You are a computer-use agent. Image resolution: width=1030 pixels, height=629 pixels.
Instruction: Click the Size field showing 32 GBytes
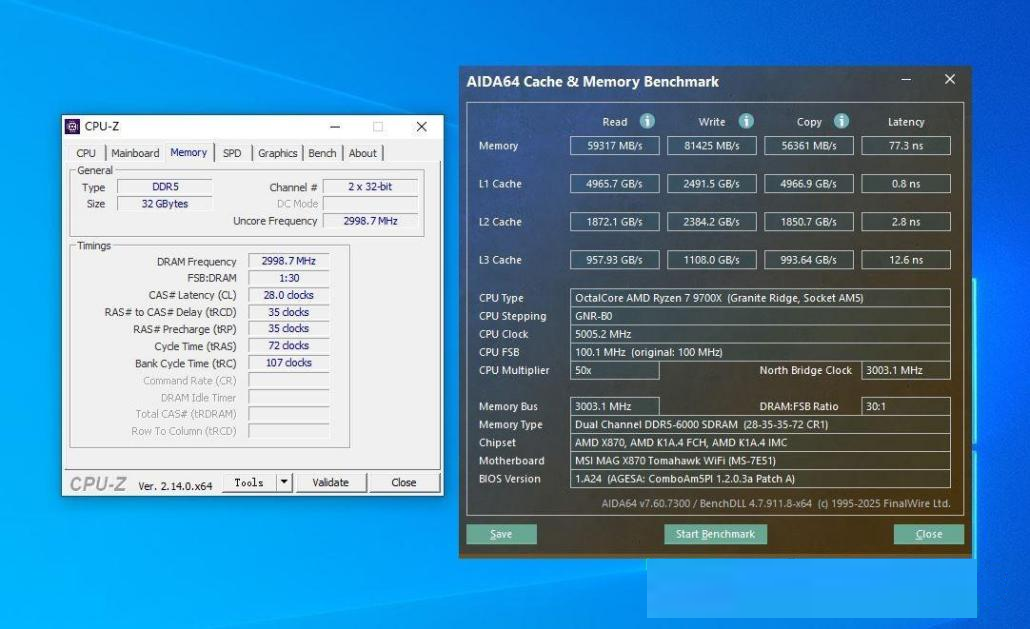click(165, 204)
